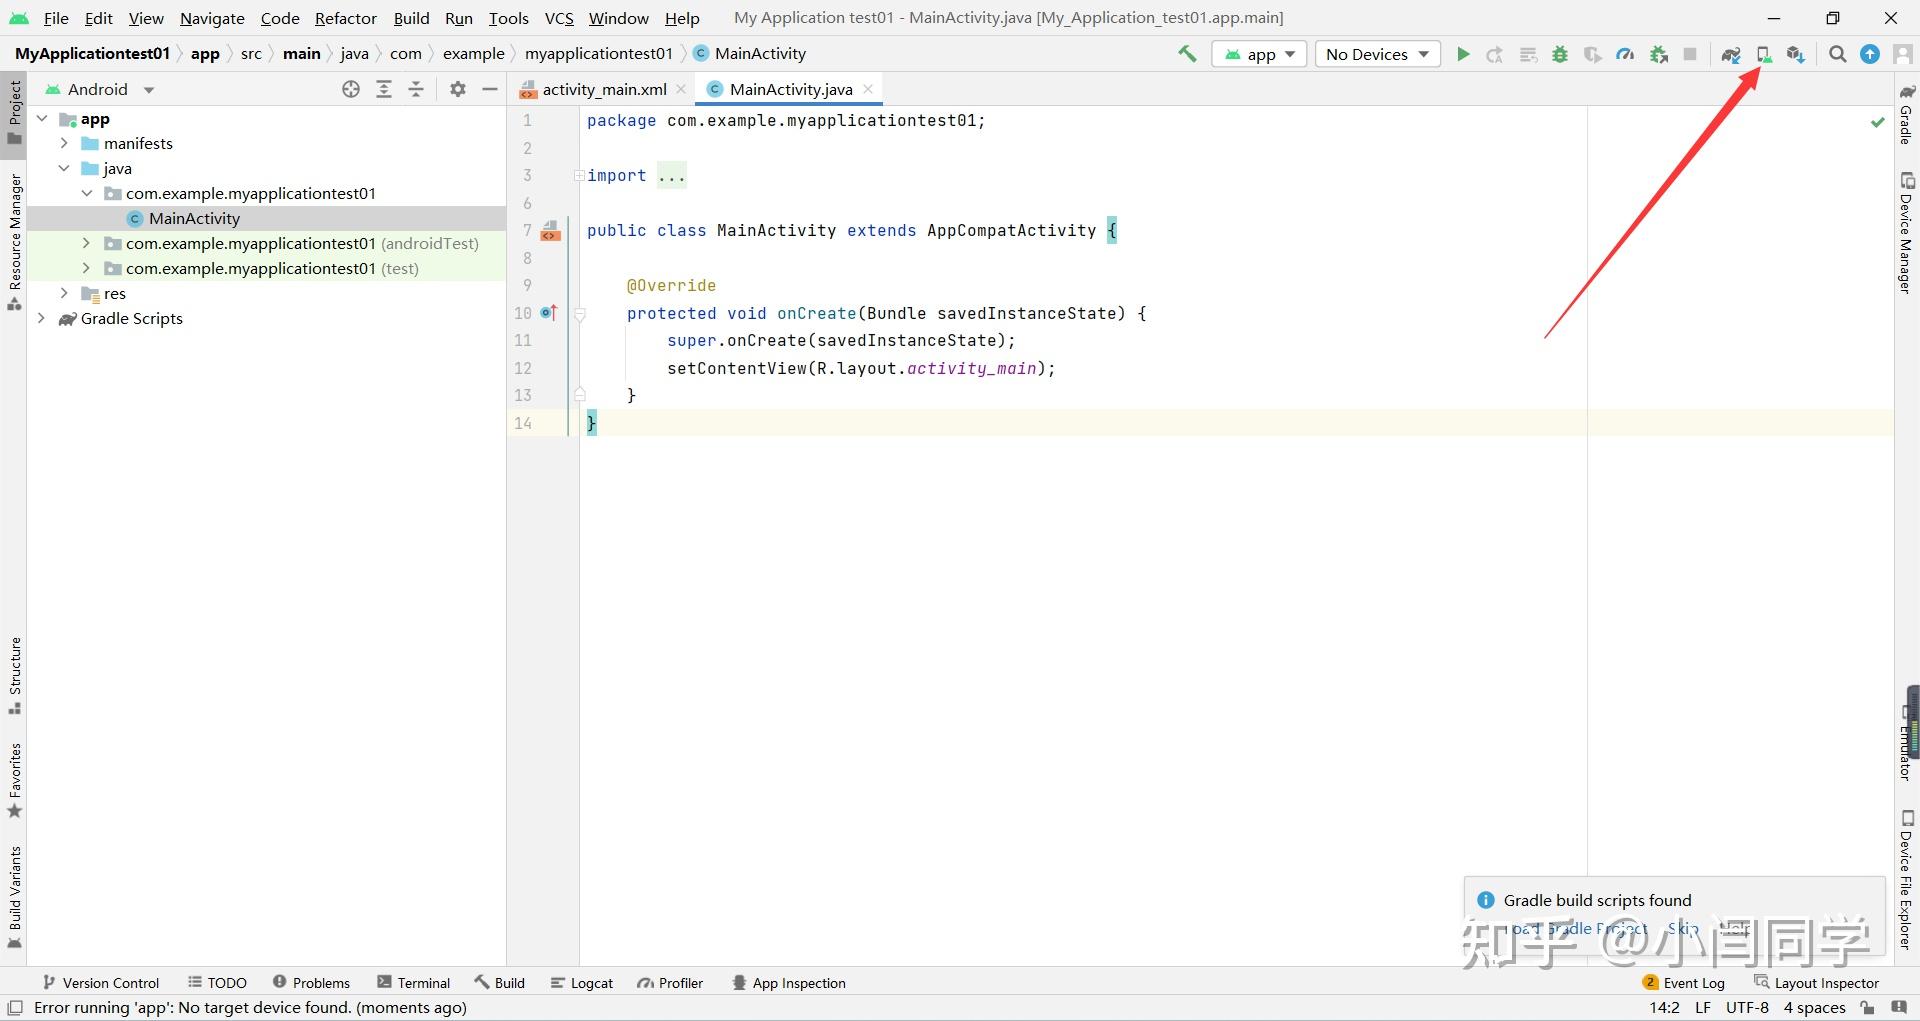The image size is (1920, 1021).
Task: Expand the manifests folder
Action: (x=64, y=144)
